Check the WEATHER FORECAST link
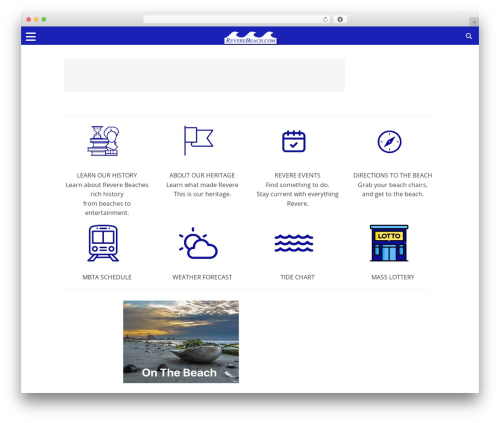The width and height of the screenshot is (500, 423). coord(202,277)
